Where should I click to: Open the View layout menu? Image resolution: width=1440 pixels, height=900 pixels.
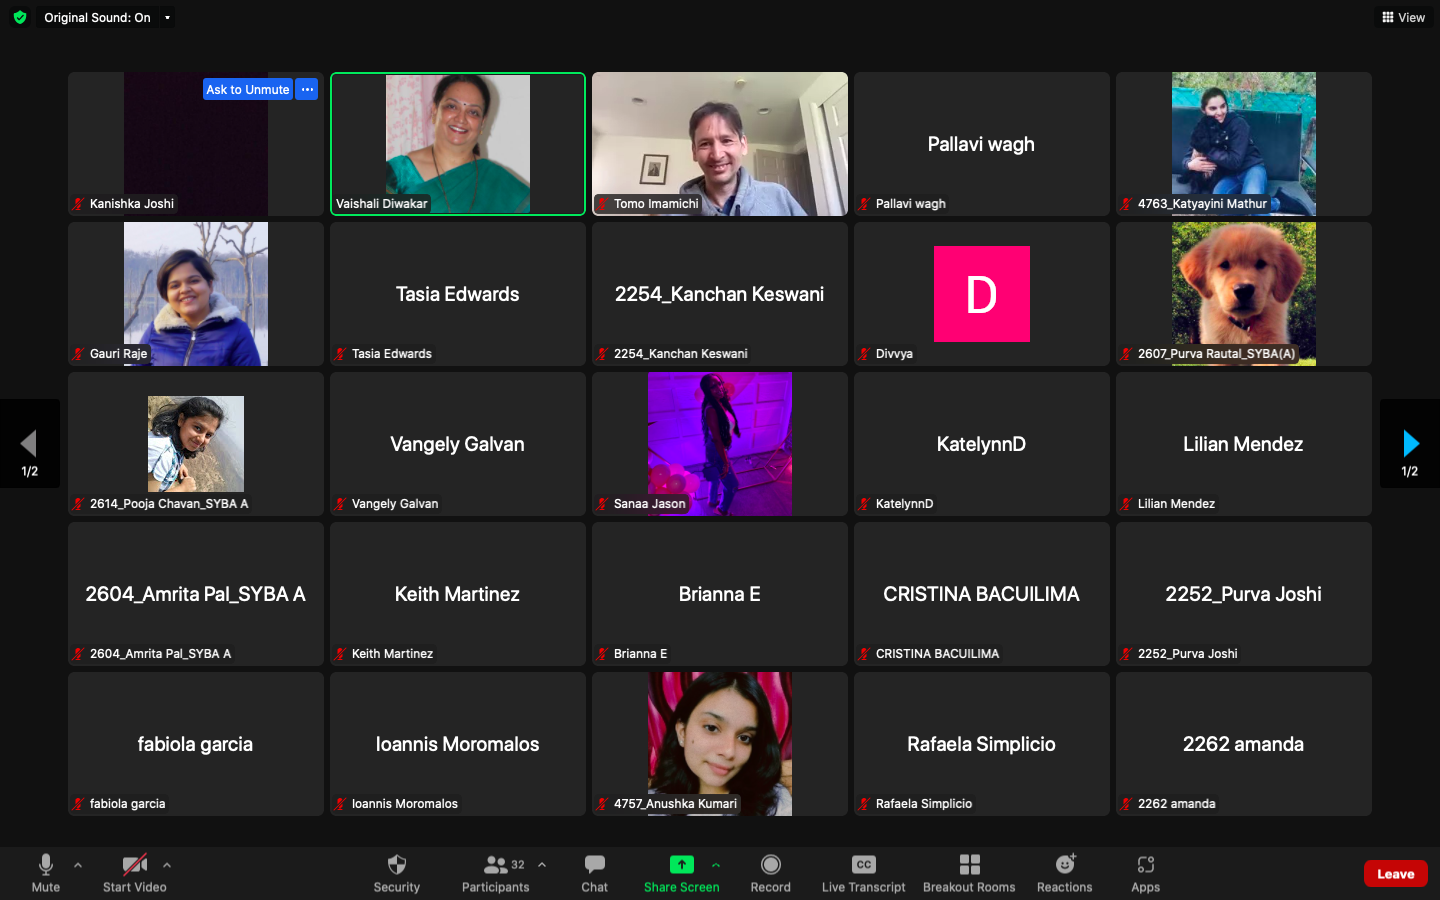(x=1403, y=17)
